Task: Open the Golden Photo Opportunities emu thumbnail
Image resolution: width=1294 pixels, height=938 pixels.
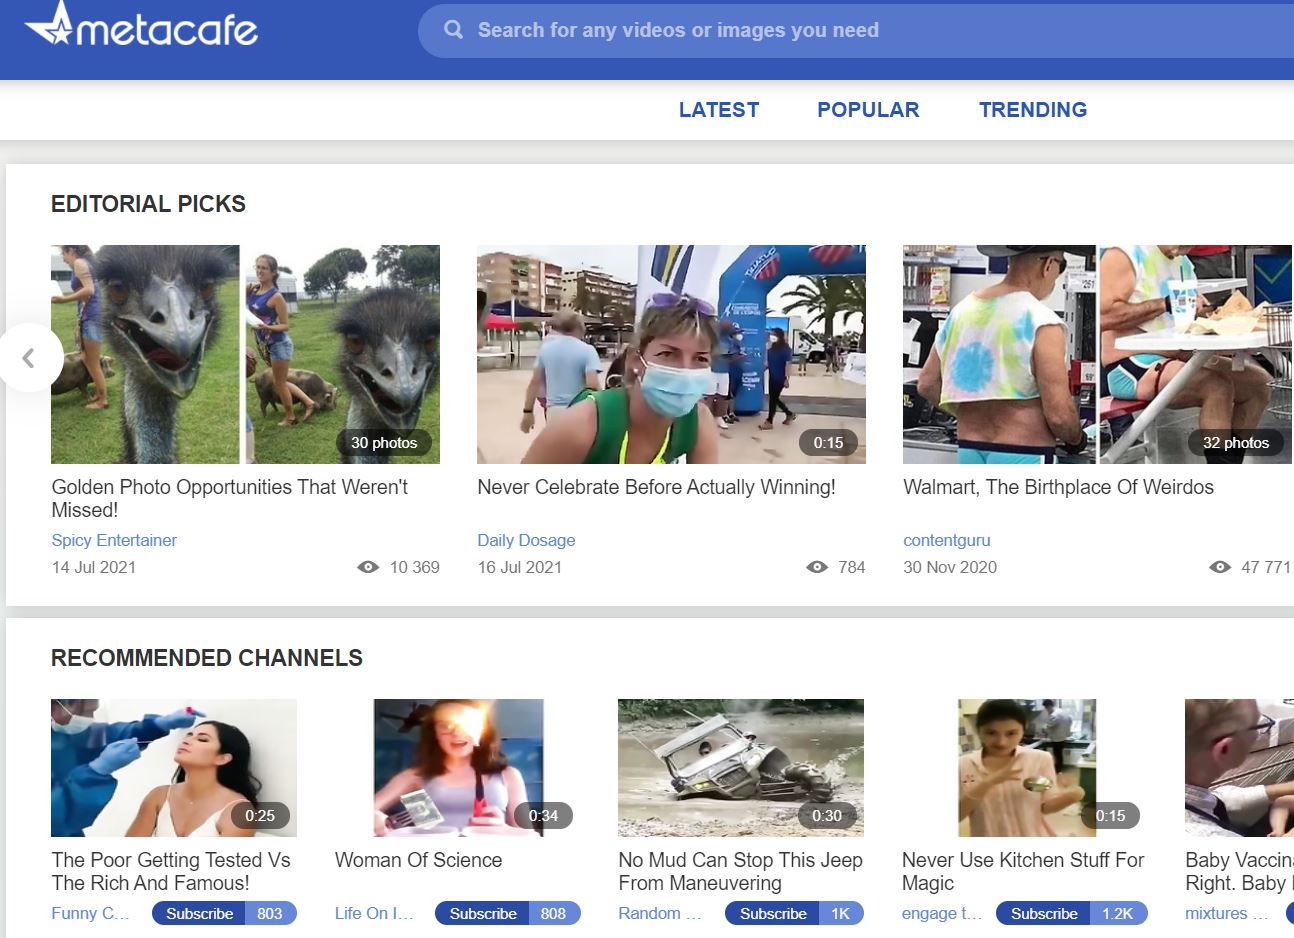Action: 245,354
